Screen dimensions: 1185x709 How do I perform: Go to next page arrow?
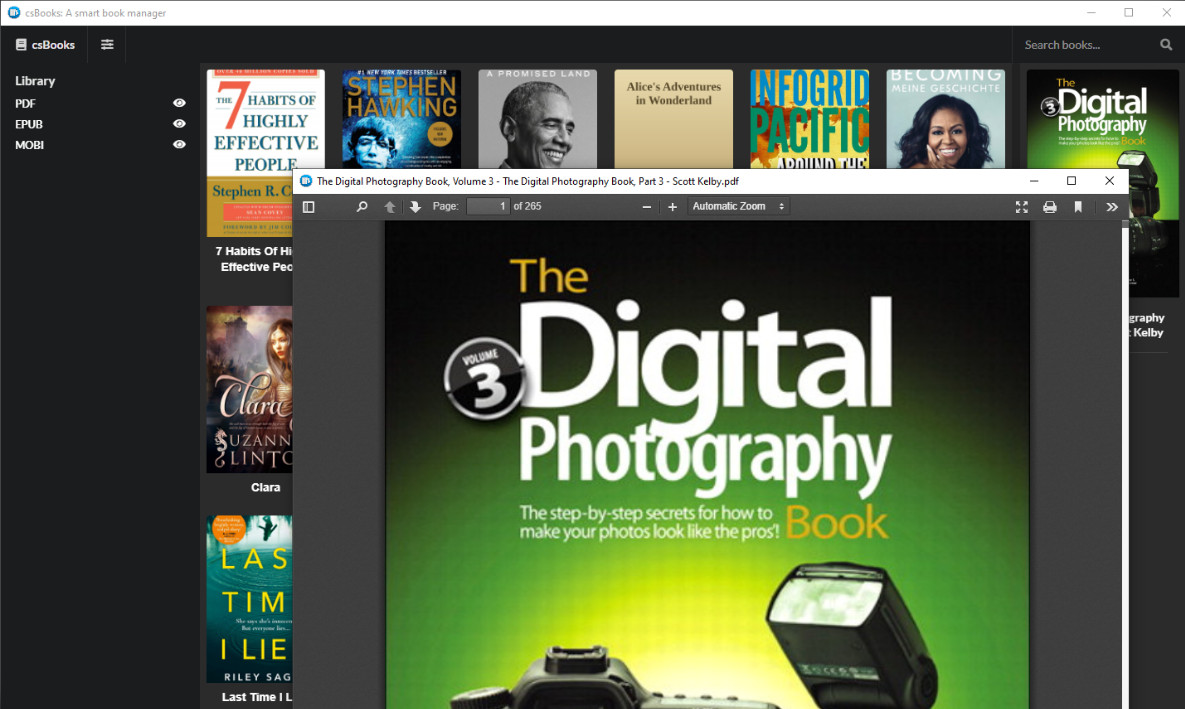pos(415,206)
